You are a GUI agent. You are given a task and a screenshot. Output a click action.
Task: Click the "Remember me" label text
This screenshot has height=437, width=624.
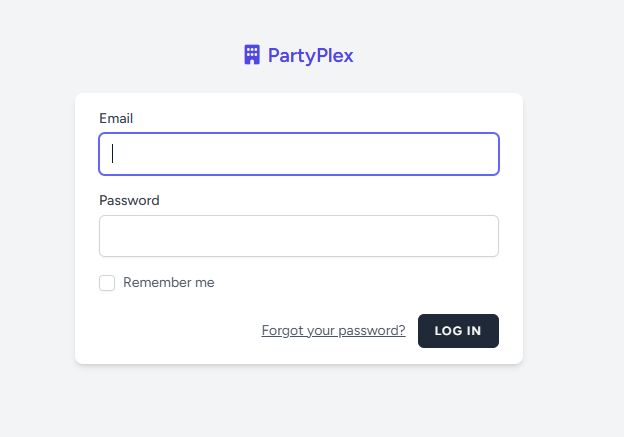click(x=168, y=283)
